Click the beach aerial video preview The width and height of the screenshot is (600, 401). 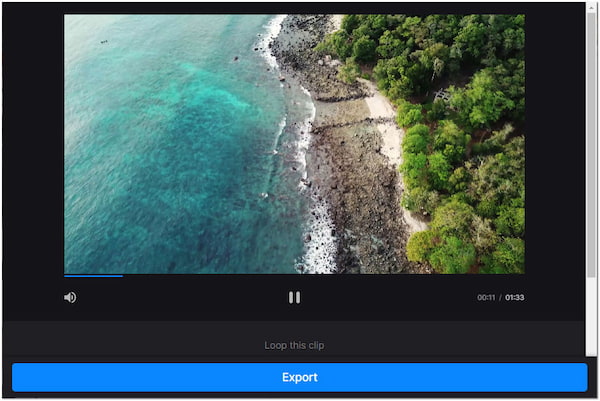pos(294,144)
